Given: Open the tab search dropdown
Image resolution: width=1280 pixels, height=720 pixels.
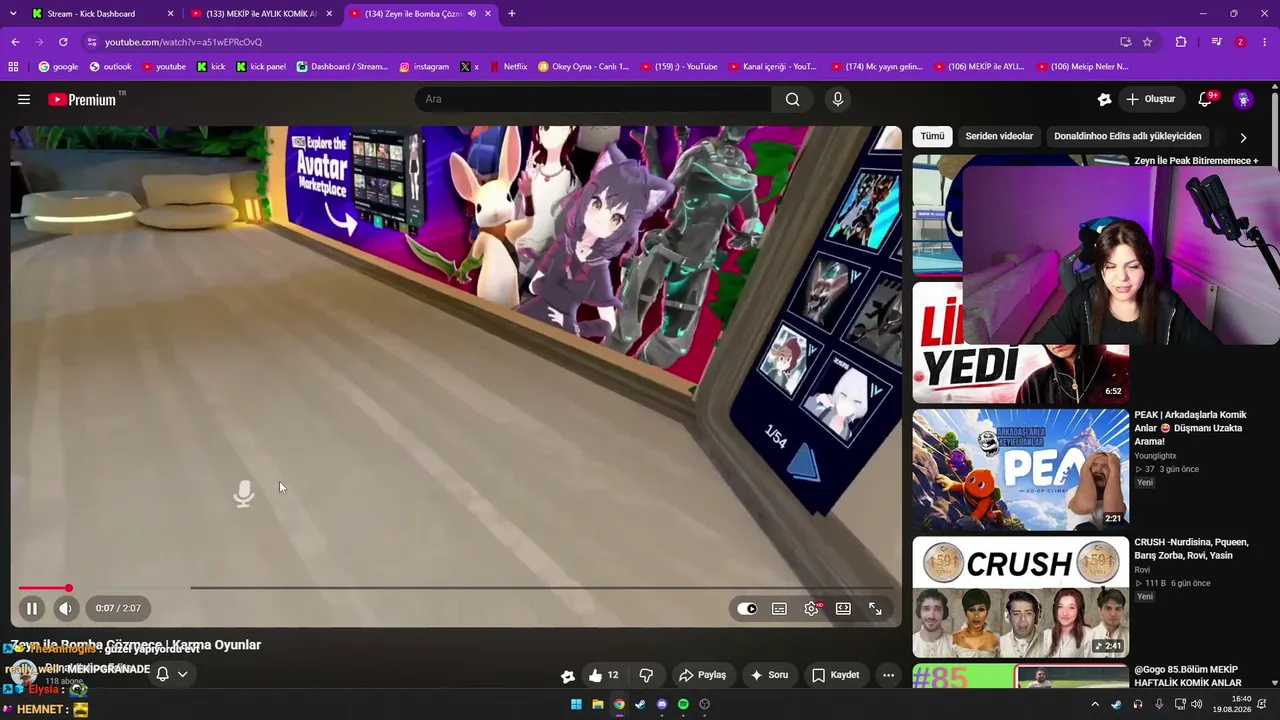Looking at the screenshot, I should click(11, 14).
